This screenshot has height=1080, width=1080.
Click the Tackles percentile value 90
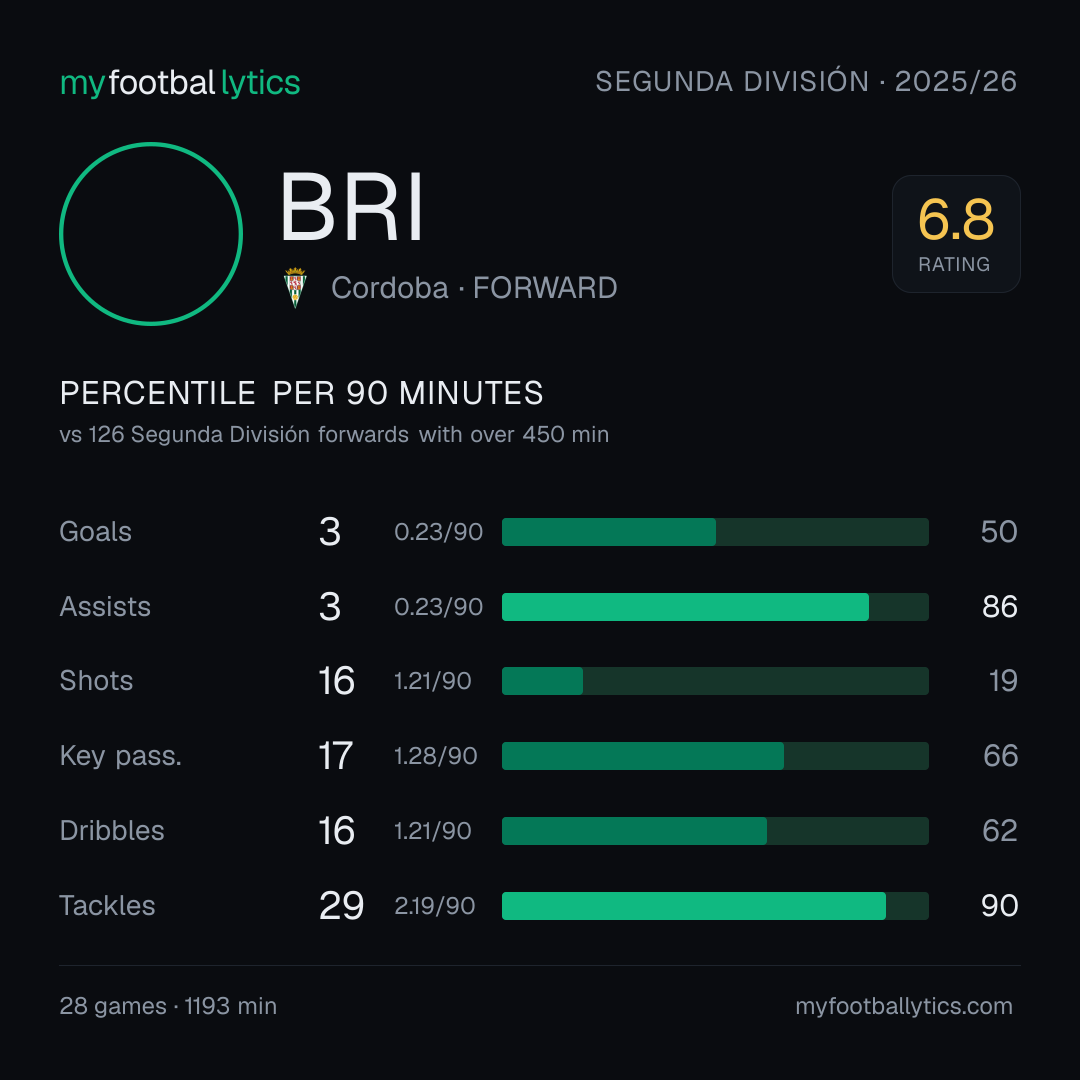pyautogui.click(x=999, y=906)
